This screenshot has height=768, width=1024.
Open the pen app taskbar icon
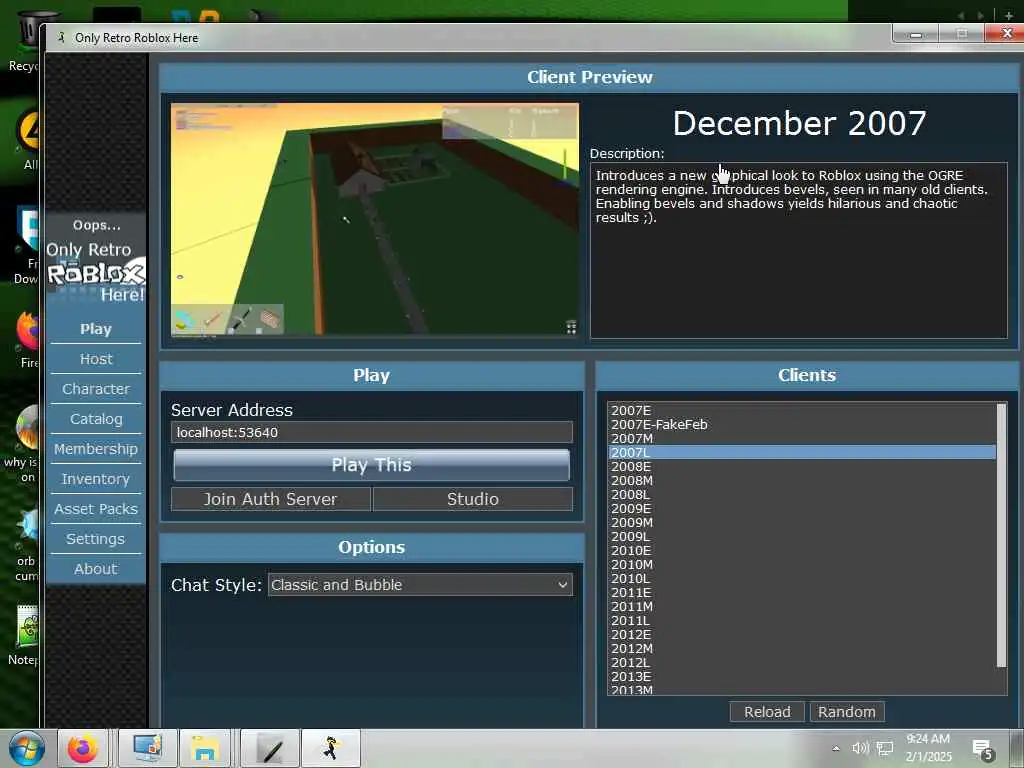coord(270,748)
